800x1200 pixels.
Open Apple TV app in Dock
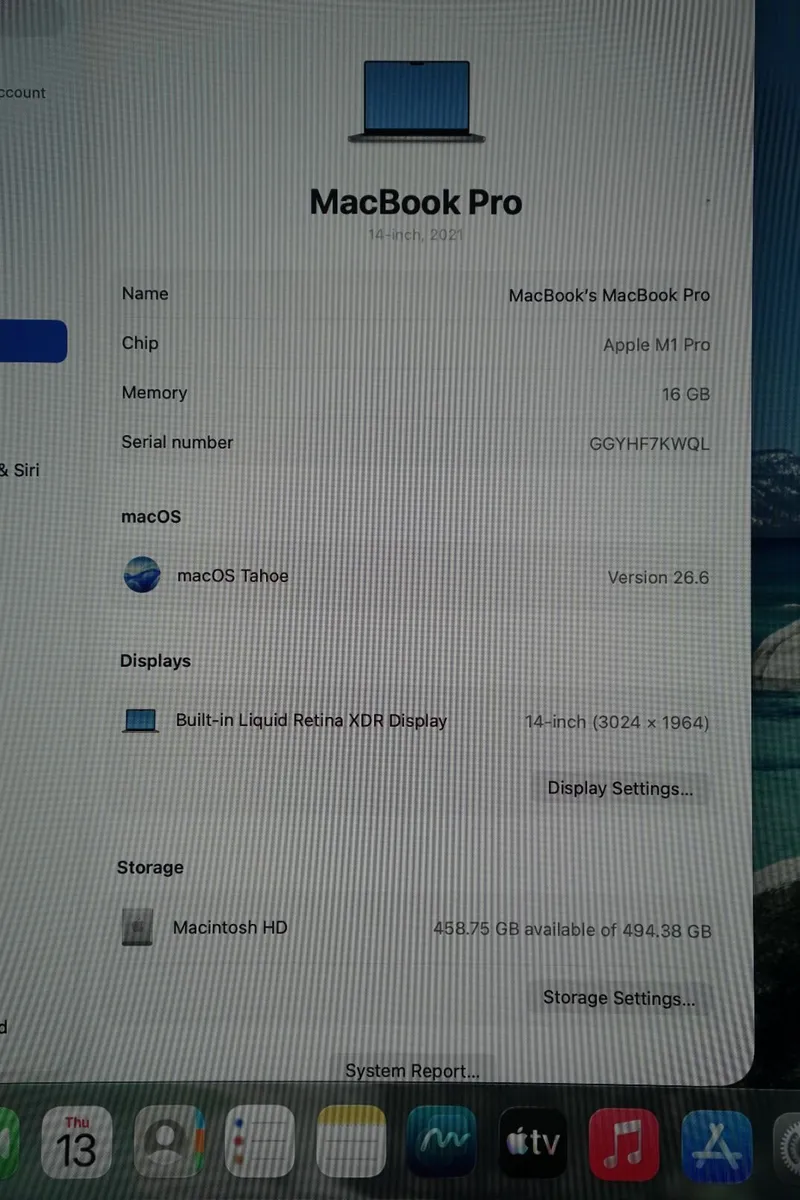point(533,1143)
